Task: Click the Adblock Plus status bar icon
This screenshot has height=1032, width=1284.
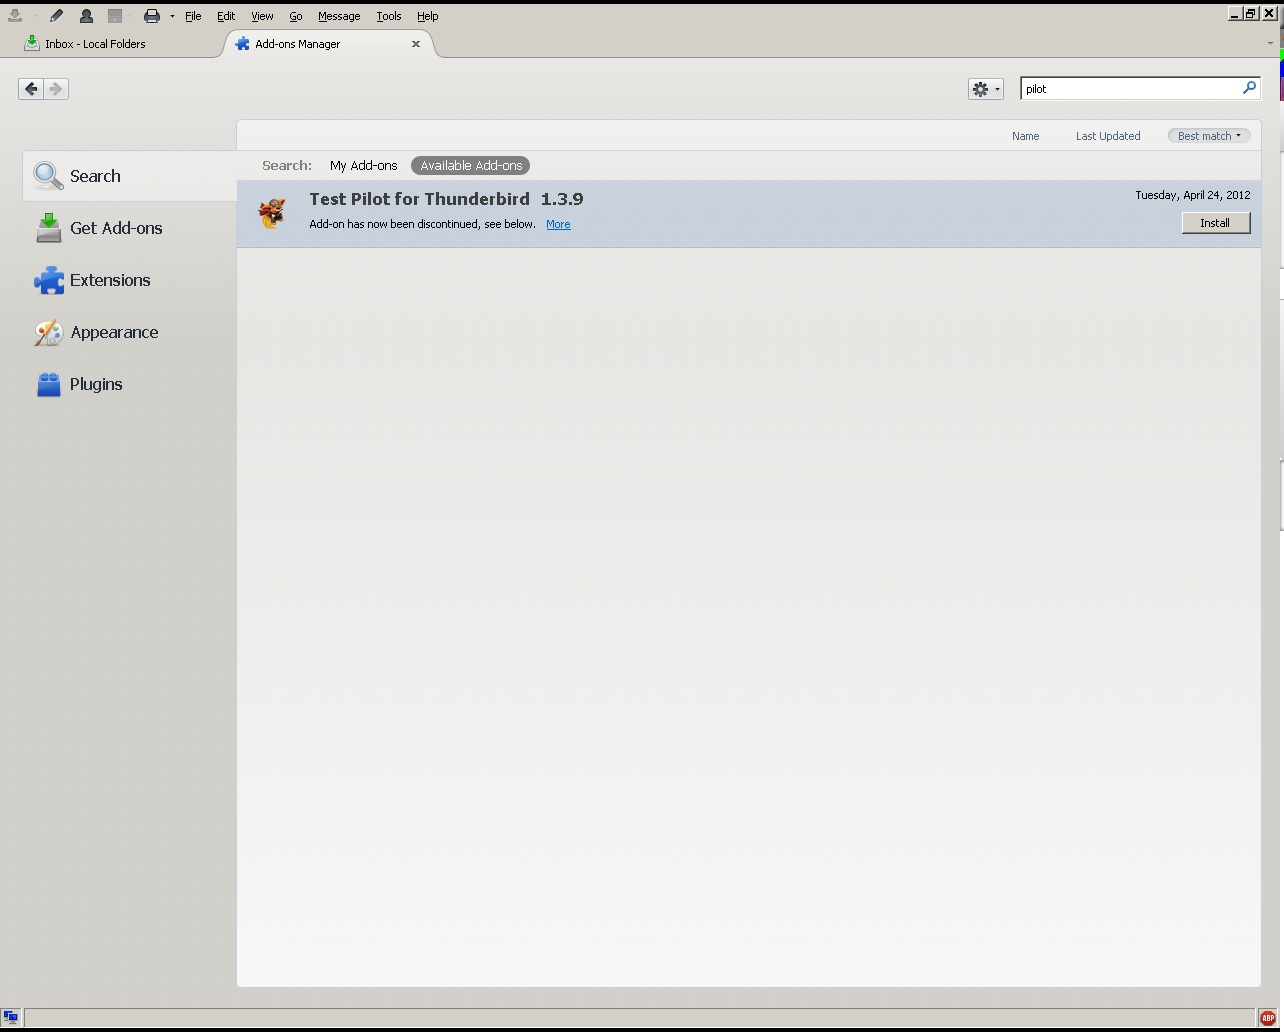Action: click(x=1268, y=1018)
